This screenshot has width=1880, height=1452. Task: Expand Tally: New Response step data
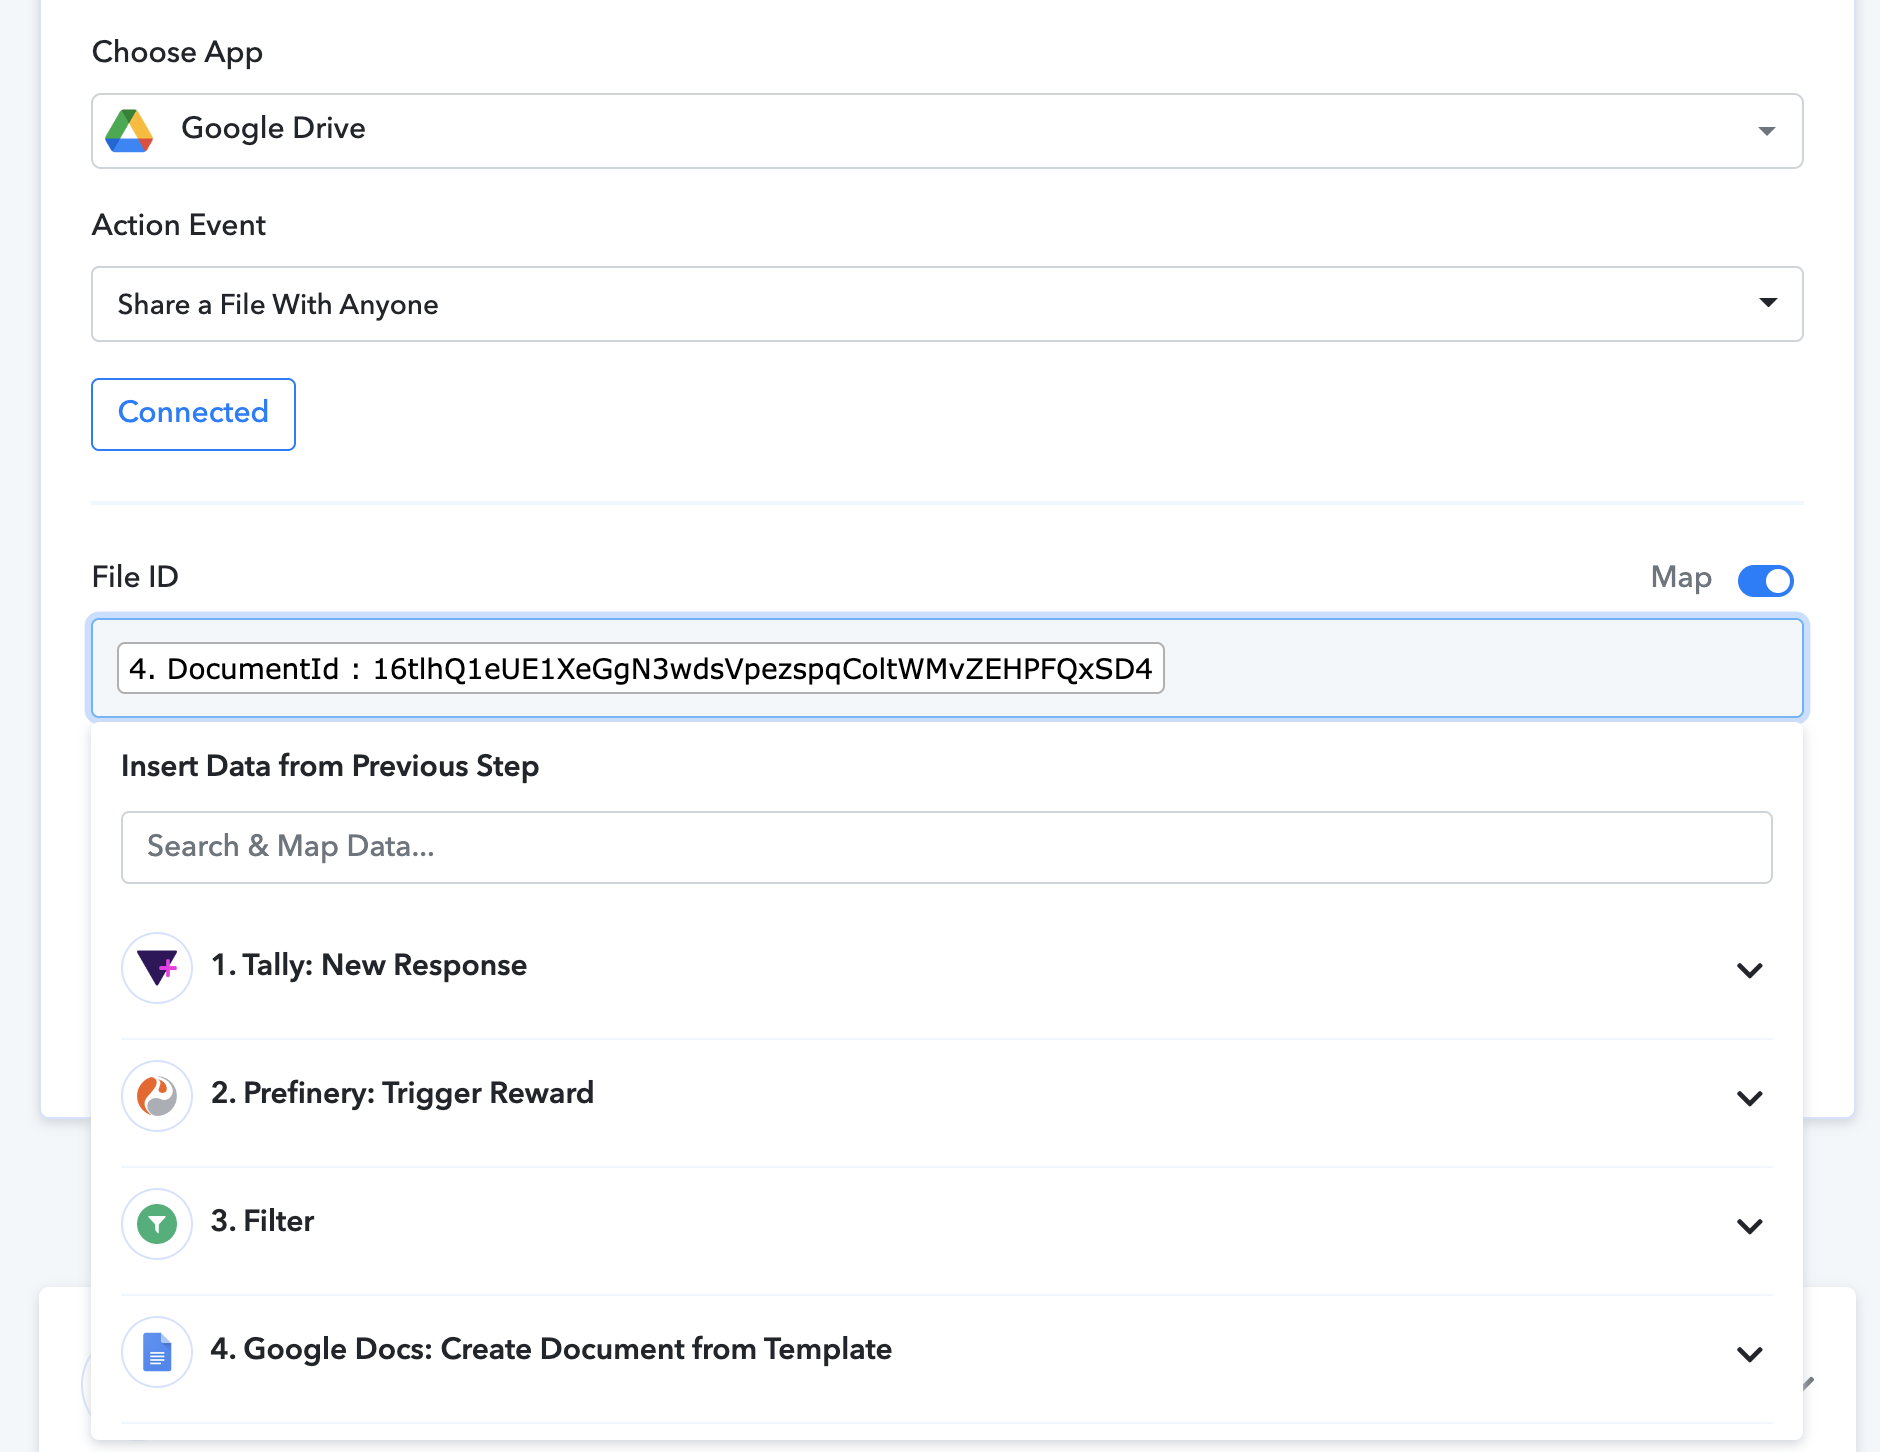click(1749, 969)
